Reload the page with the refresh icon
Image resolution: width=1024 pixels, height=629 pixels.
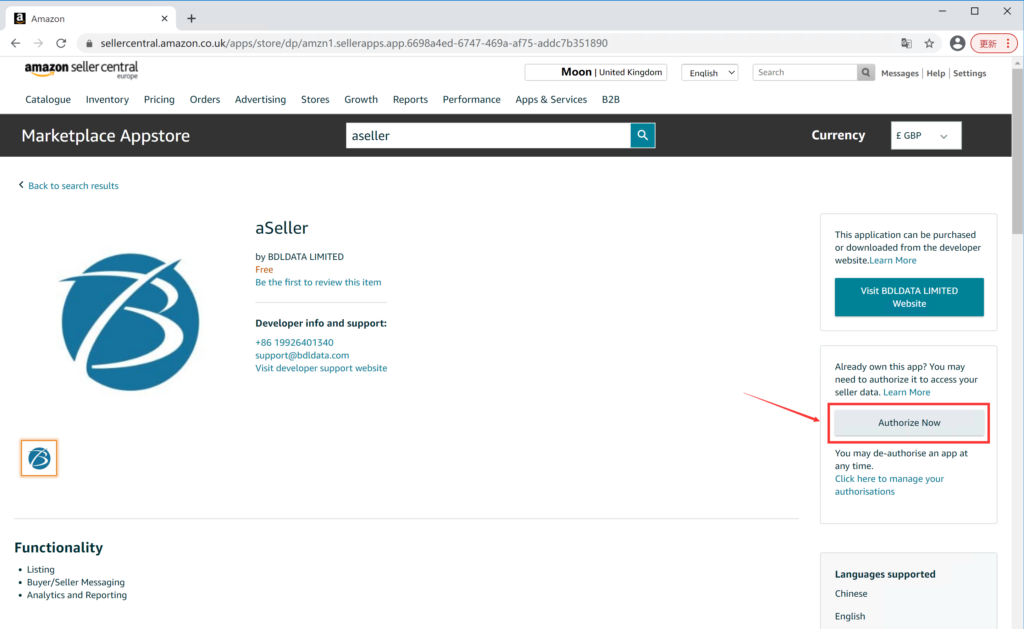61,43
